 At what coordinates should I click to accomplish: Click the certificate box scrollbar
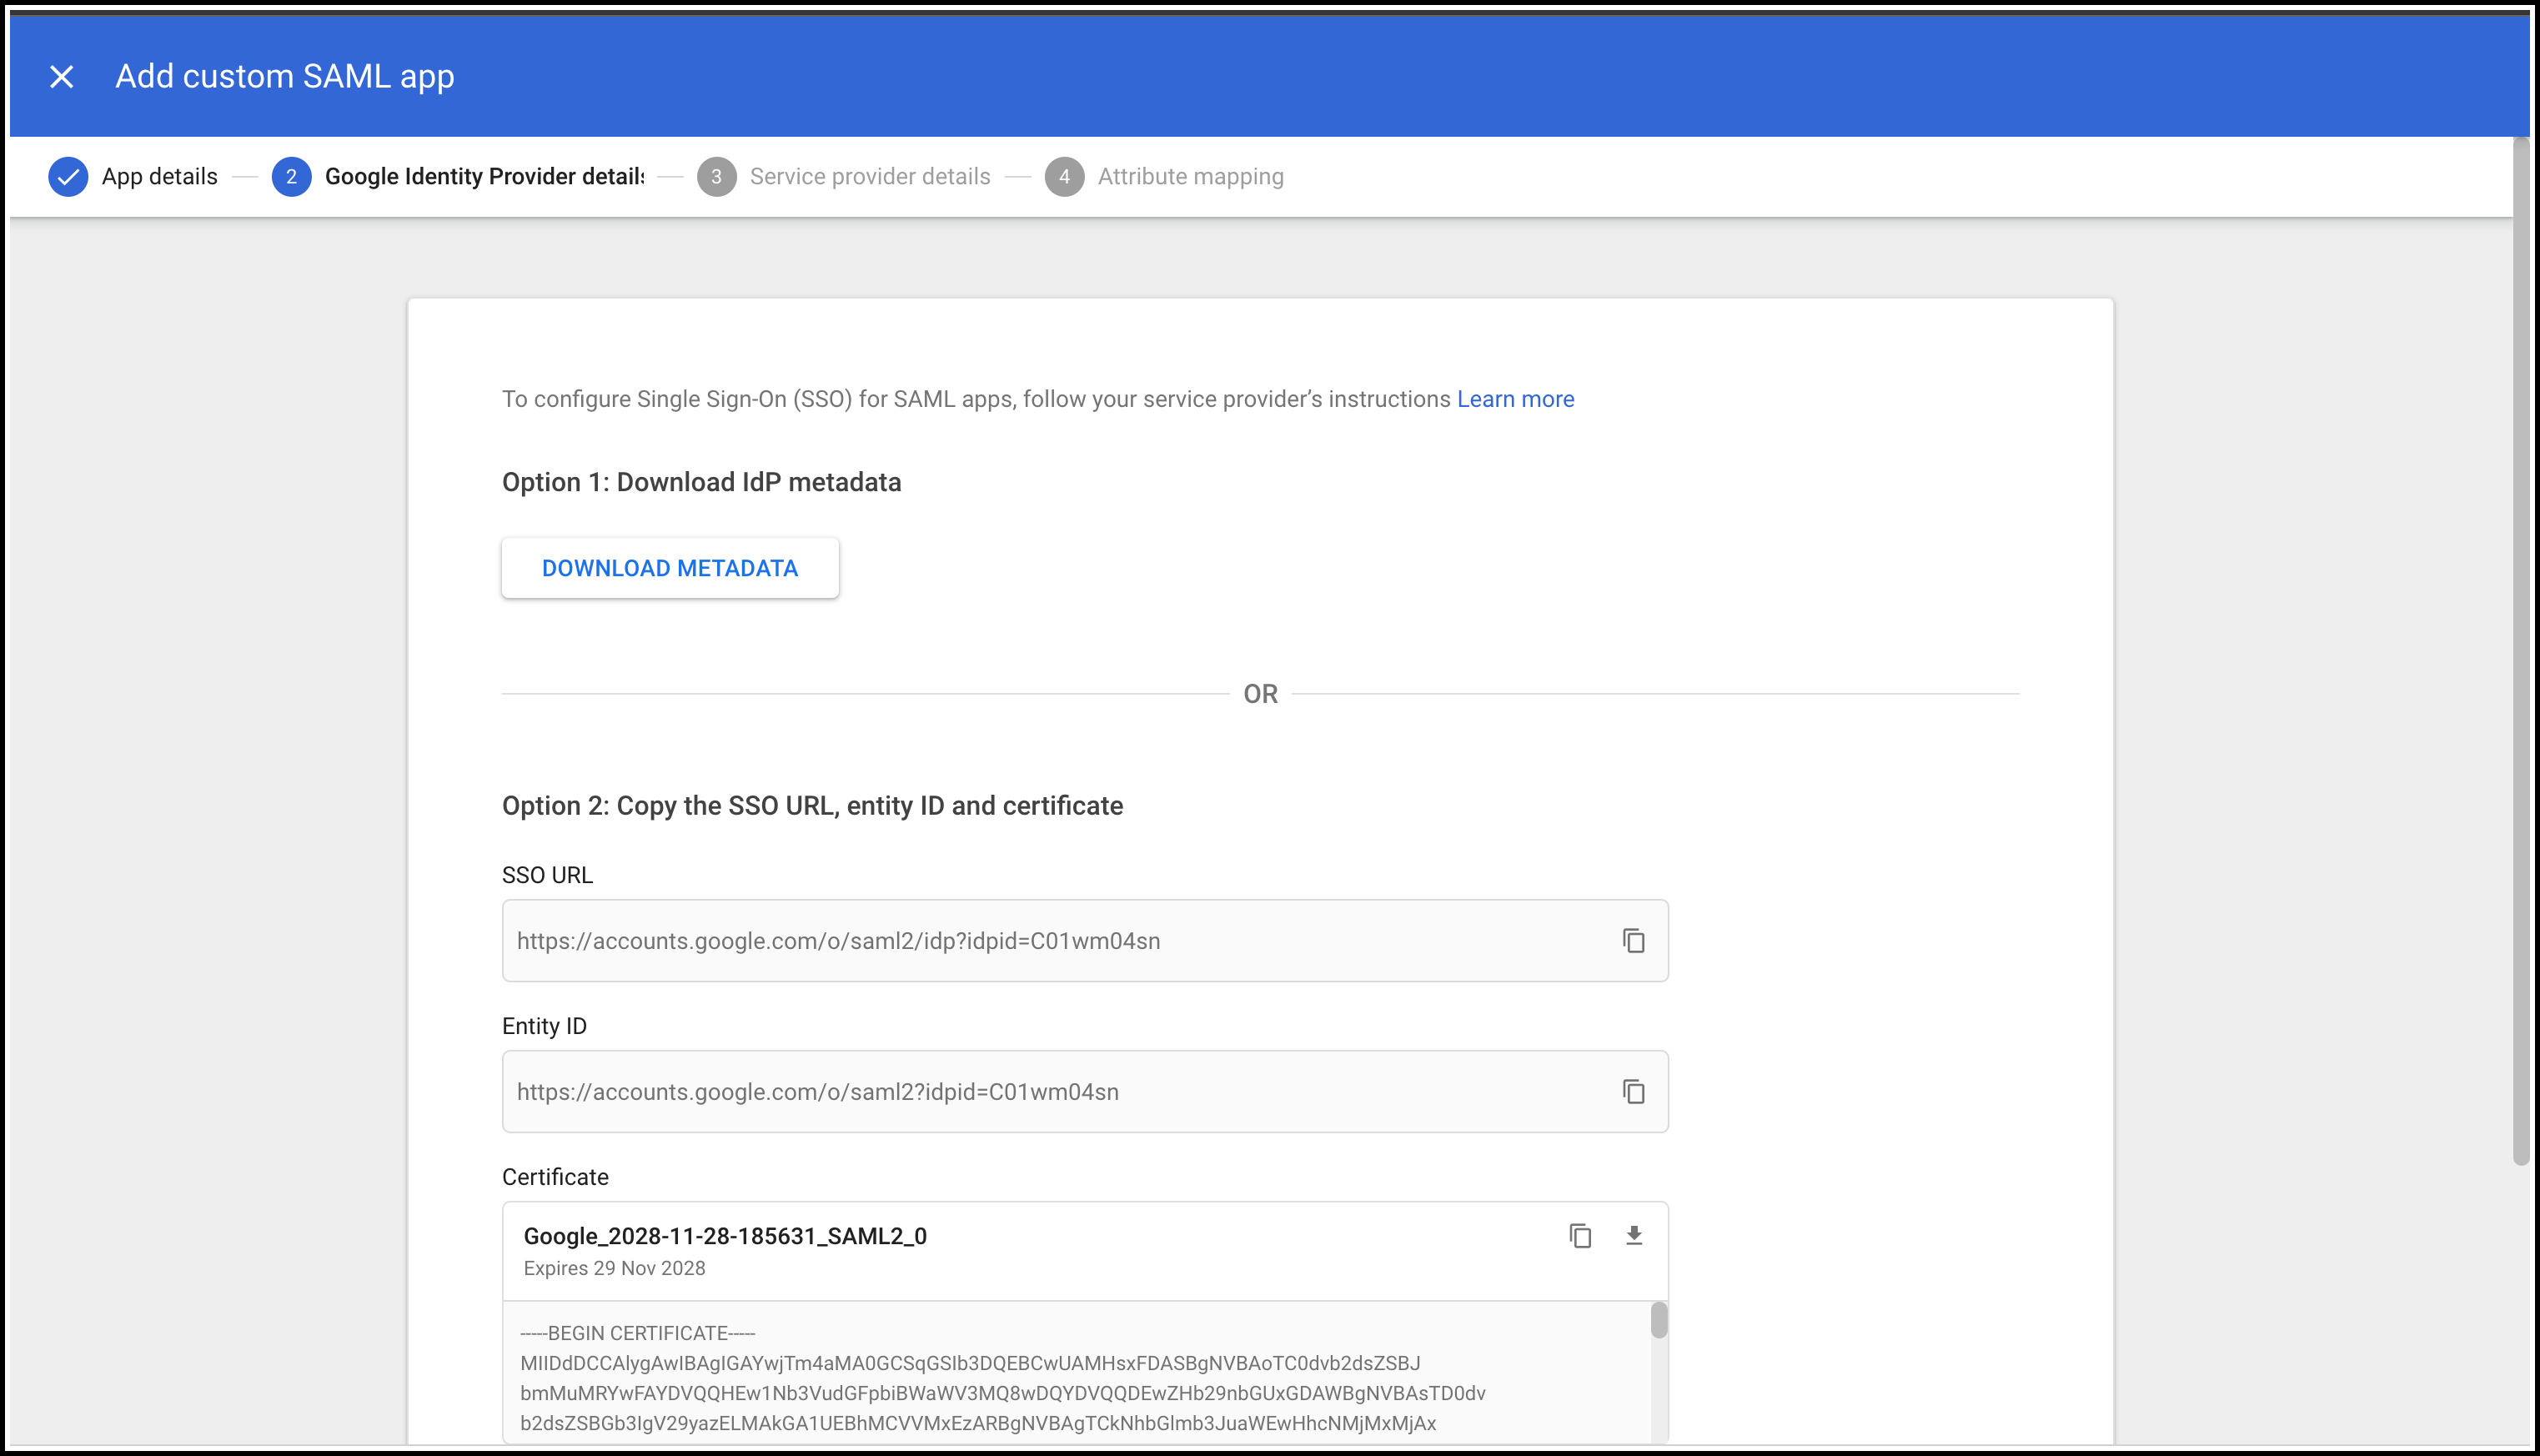coord(1659,1321)
